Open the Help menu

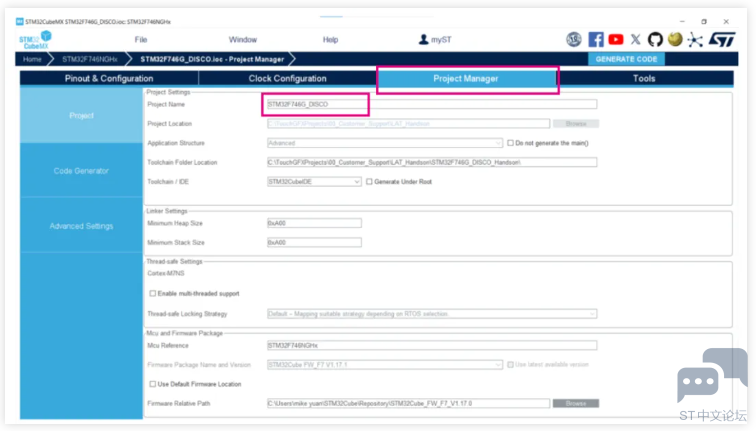coord(330,40)
